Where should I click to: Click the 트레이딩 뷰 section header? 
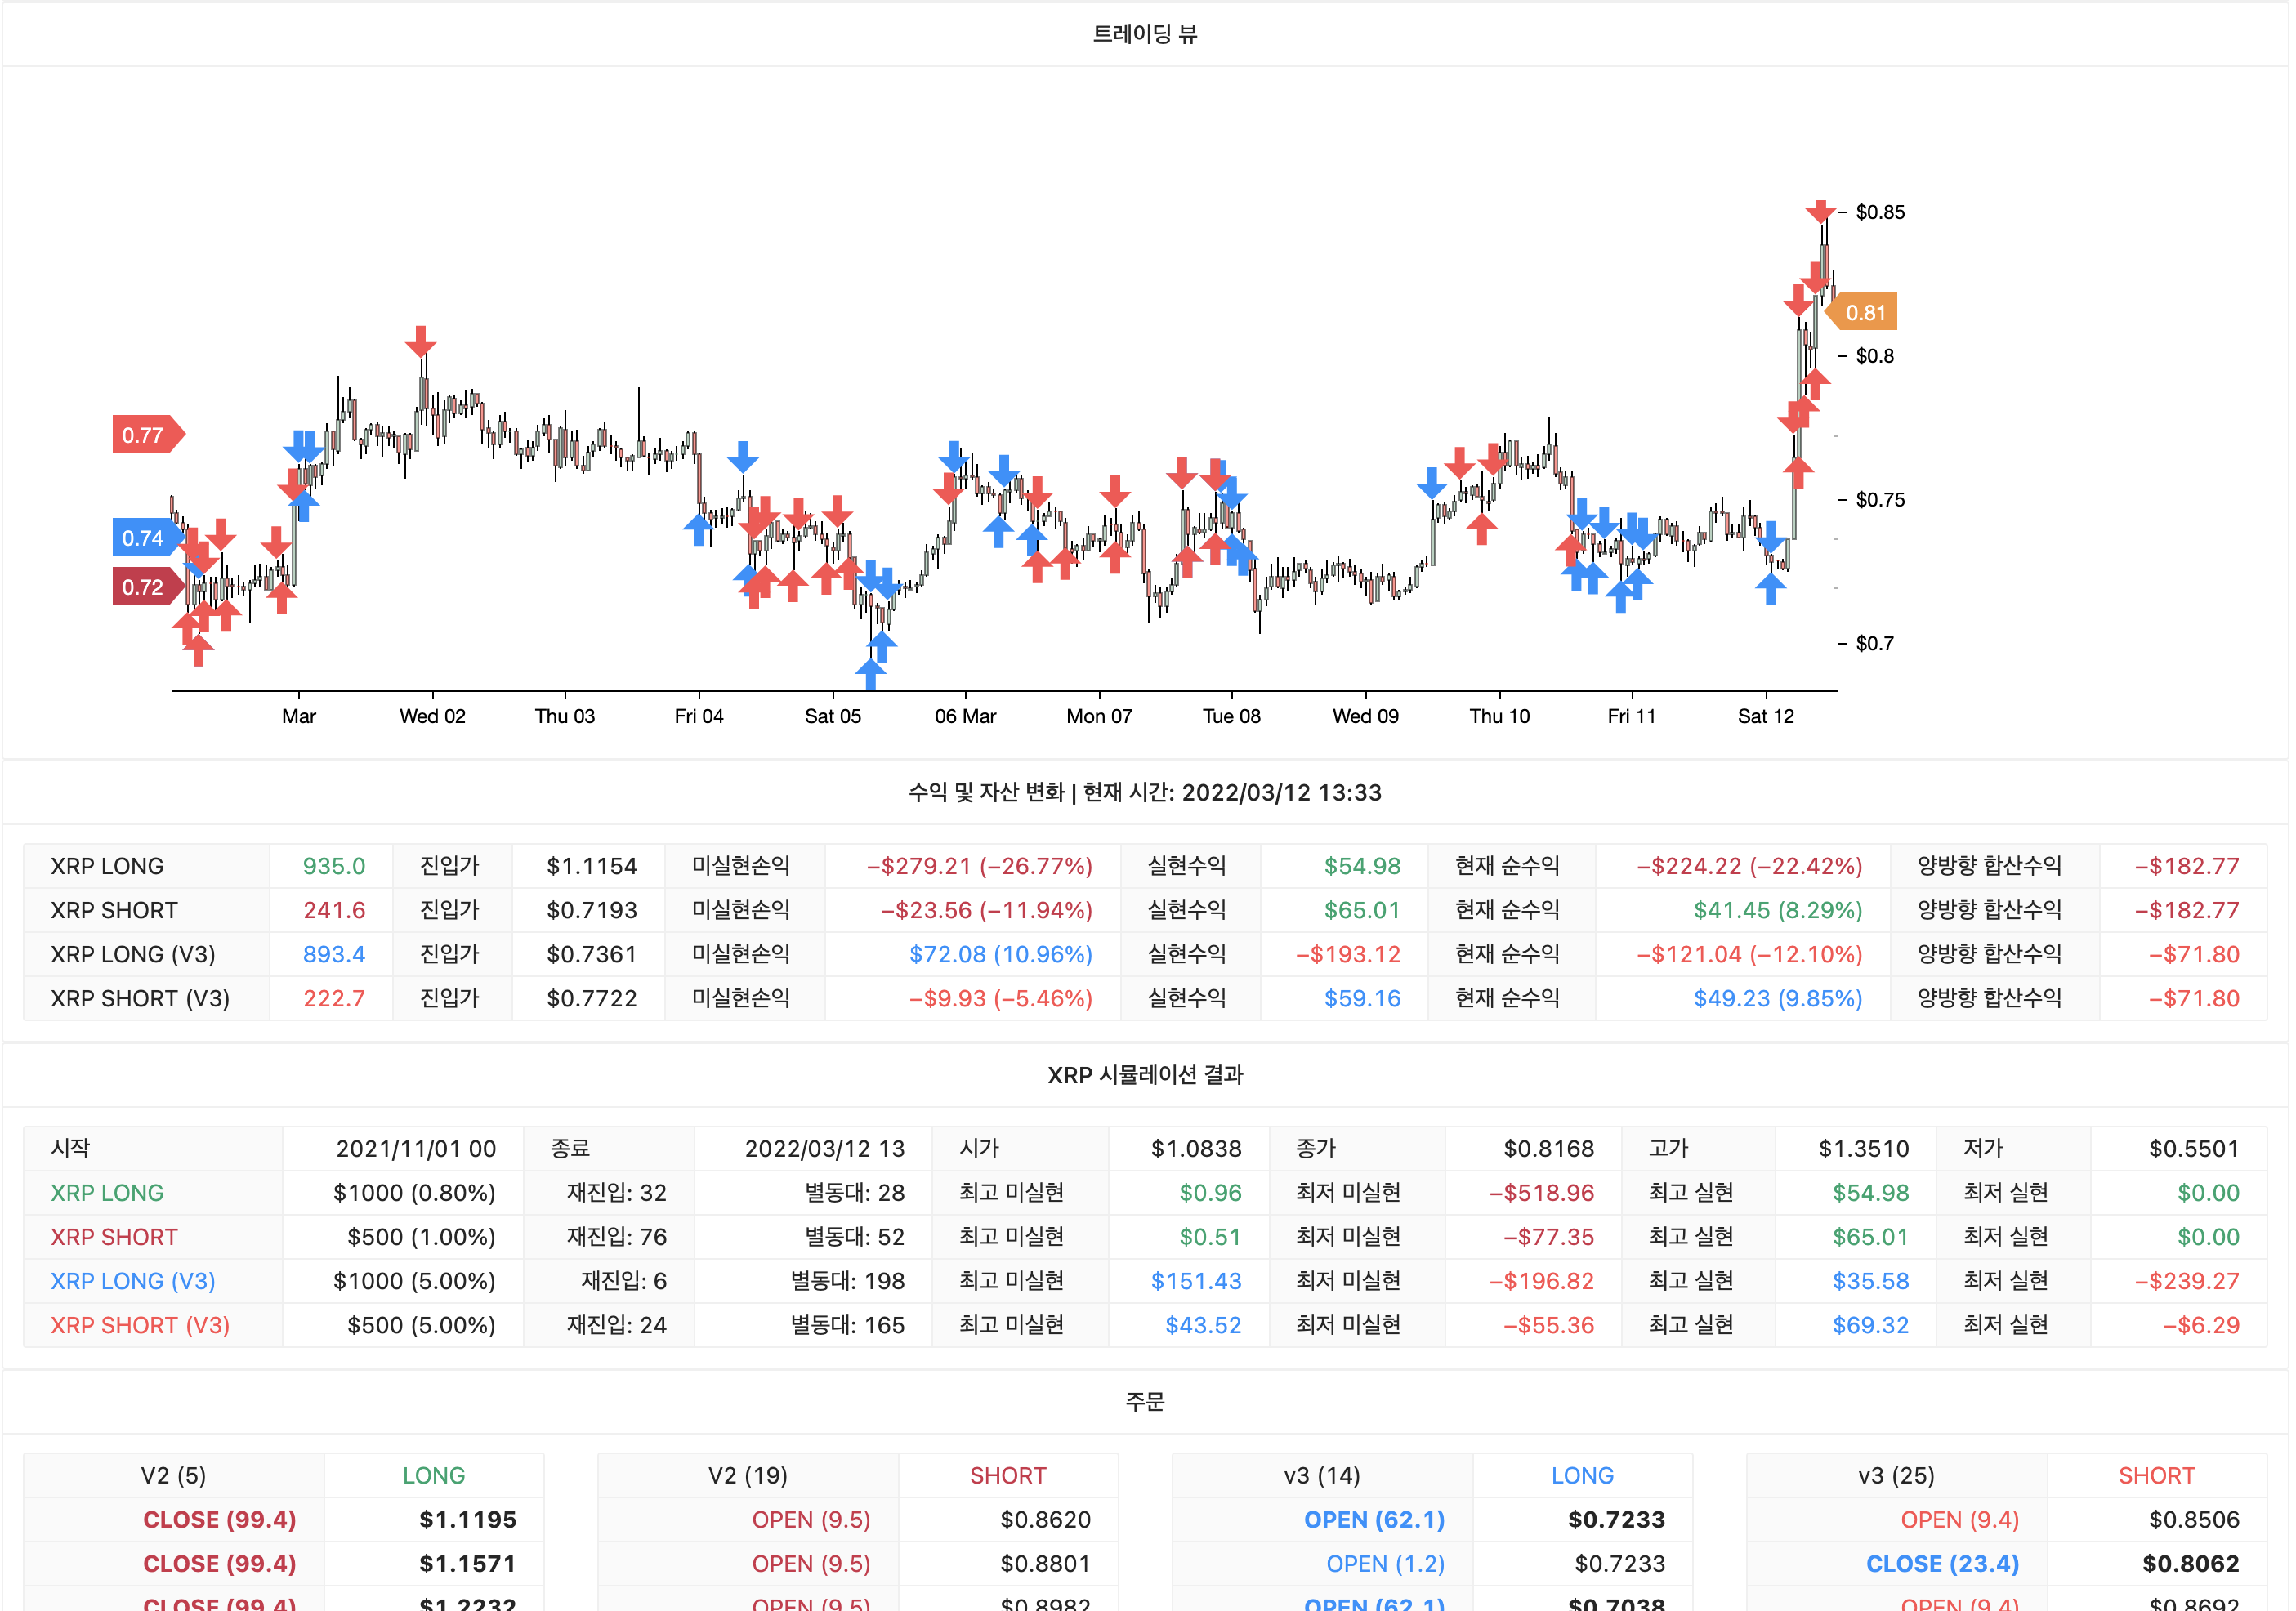[x=1146, y=34]
